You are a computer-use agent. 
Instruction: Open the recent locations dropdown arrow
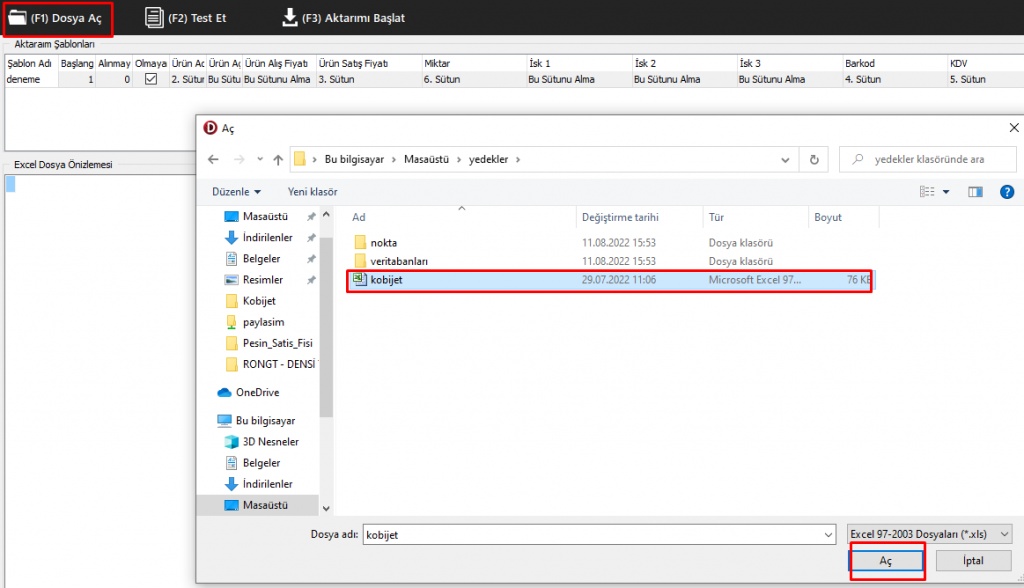pyautogui.click(x=260, y=159)
